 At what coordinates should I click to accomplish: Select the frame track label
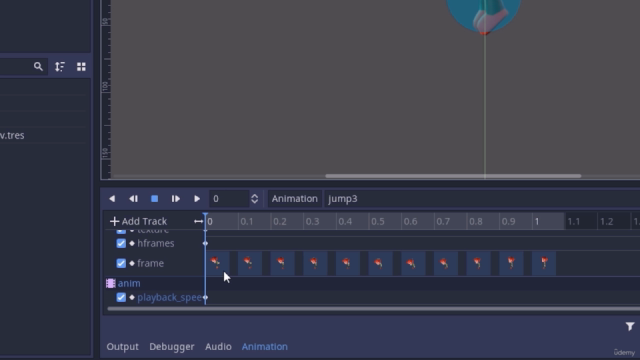click(x=150, y=263)
